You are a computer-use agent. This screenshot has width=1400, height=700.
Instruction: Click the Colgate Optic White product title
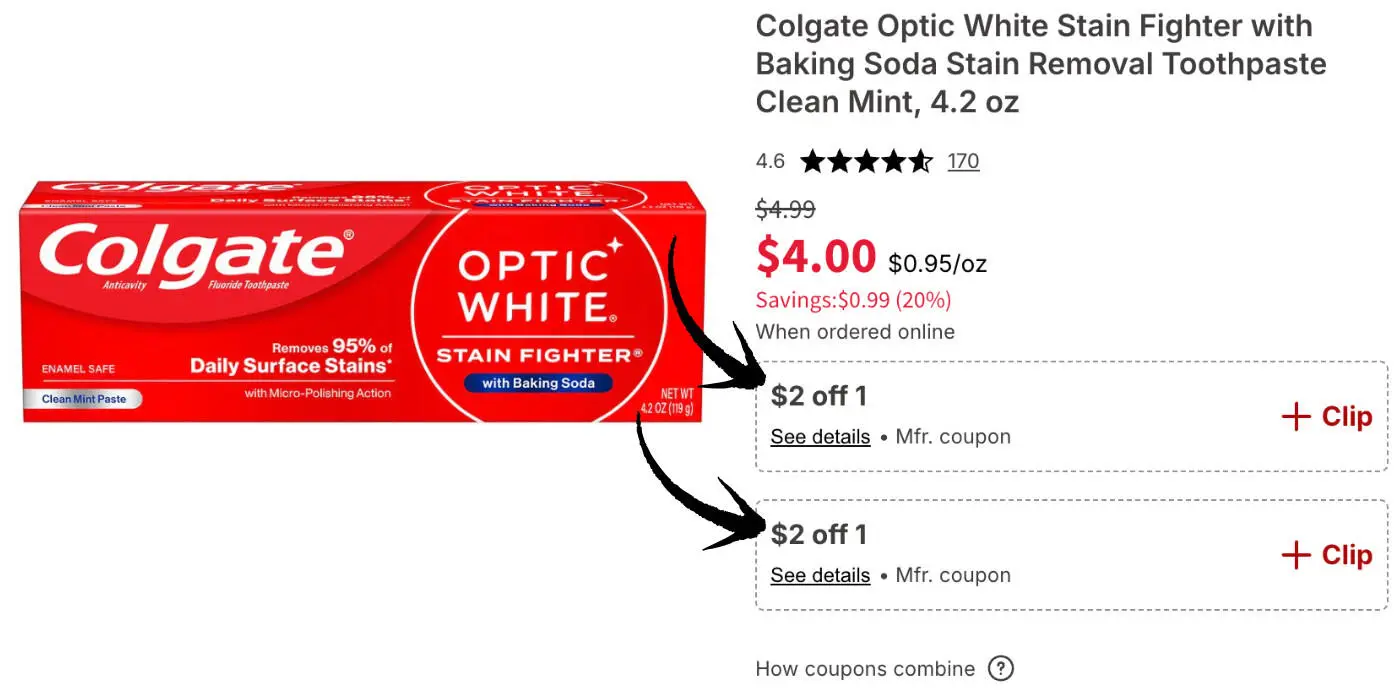click(x=1040, y=64)
